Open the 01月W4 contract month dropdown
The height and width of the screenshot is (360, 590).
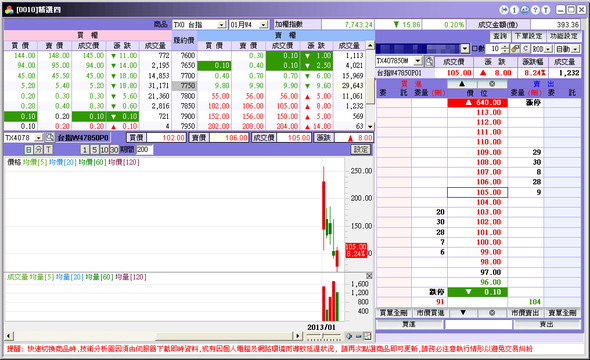[x=264, y=25]
